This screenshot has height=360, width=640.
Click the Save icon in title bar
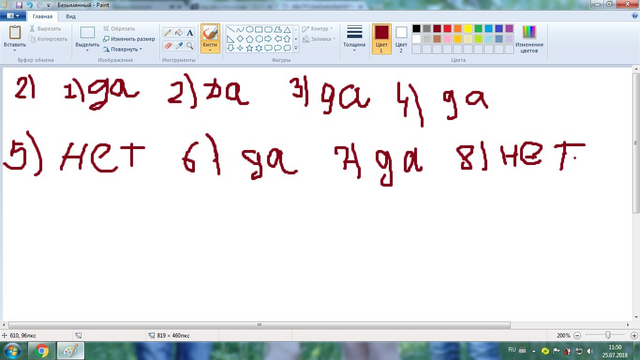(x=19, y=5)
